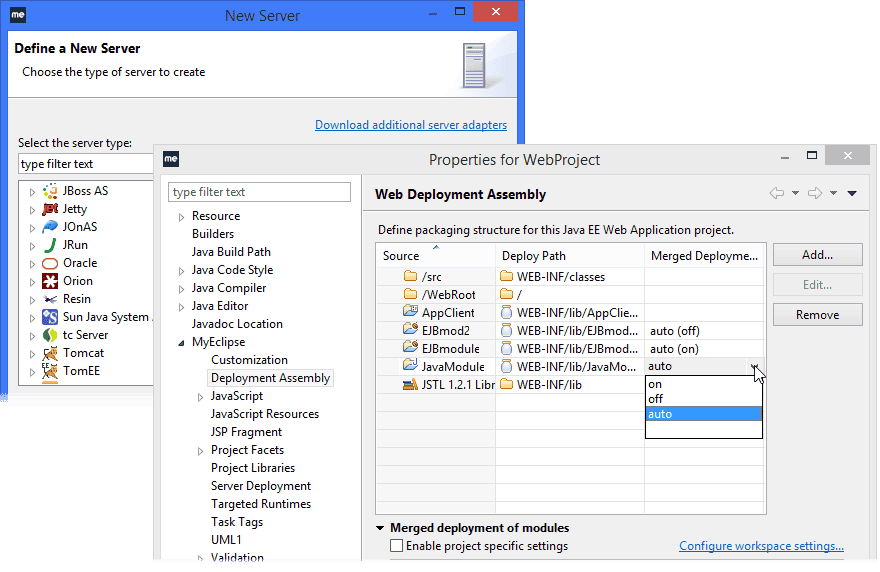Open the forward history dropdown arrow
Viewport: 880px width, 572px height.
[833, 193]
